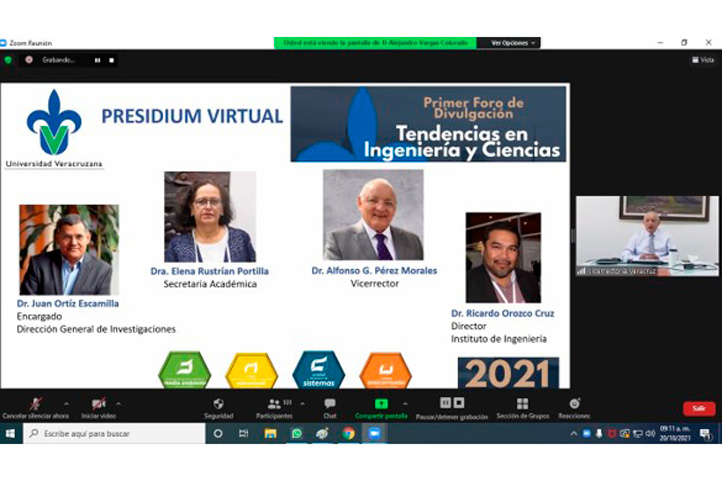The image size is (722, 481).
Task: Select the speaker's video thumbnail
Action: coord(647,236)
